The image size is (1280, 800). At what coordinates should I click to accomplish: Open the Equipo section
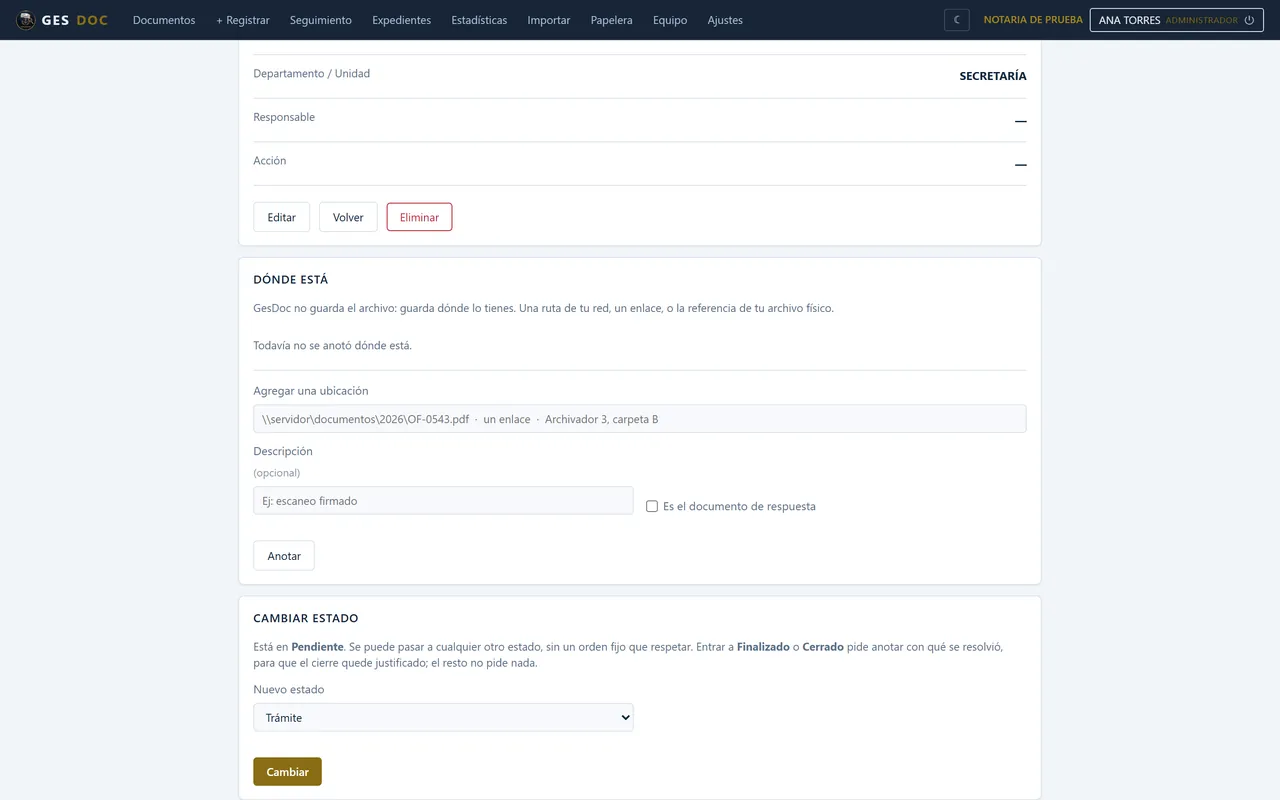coord(670,20)
